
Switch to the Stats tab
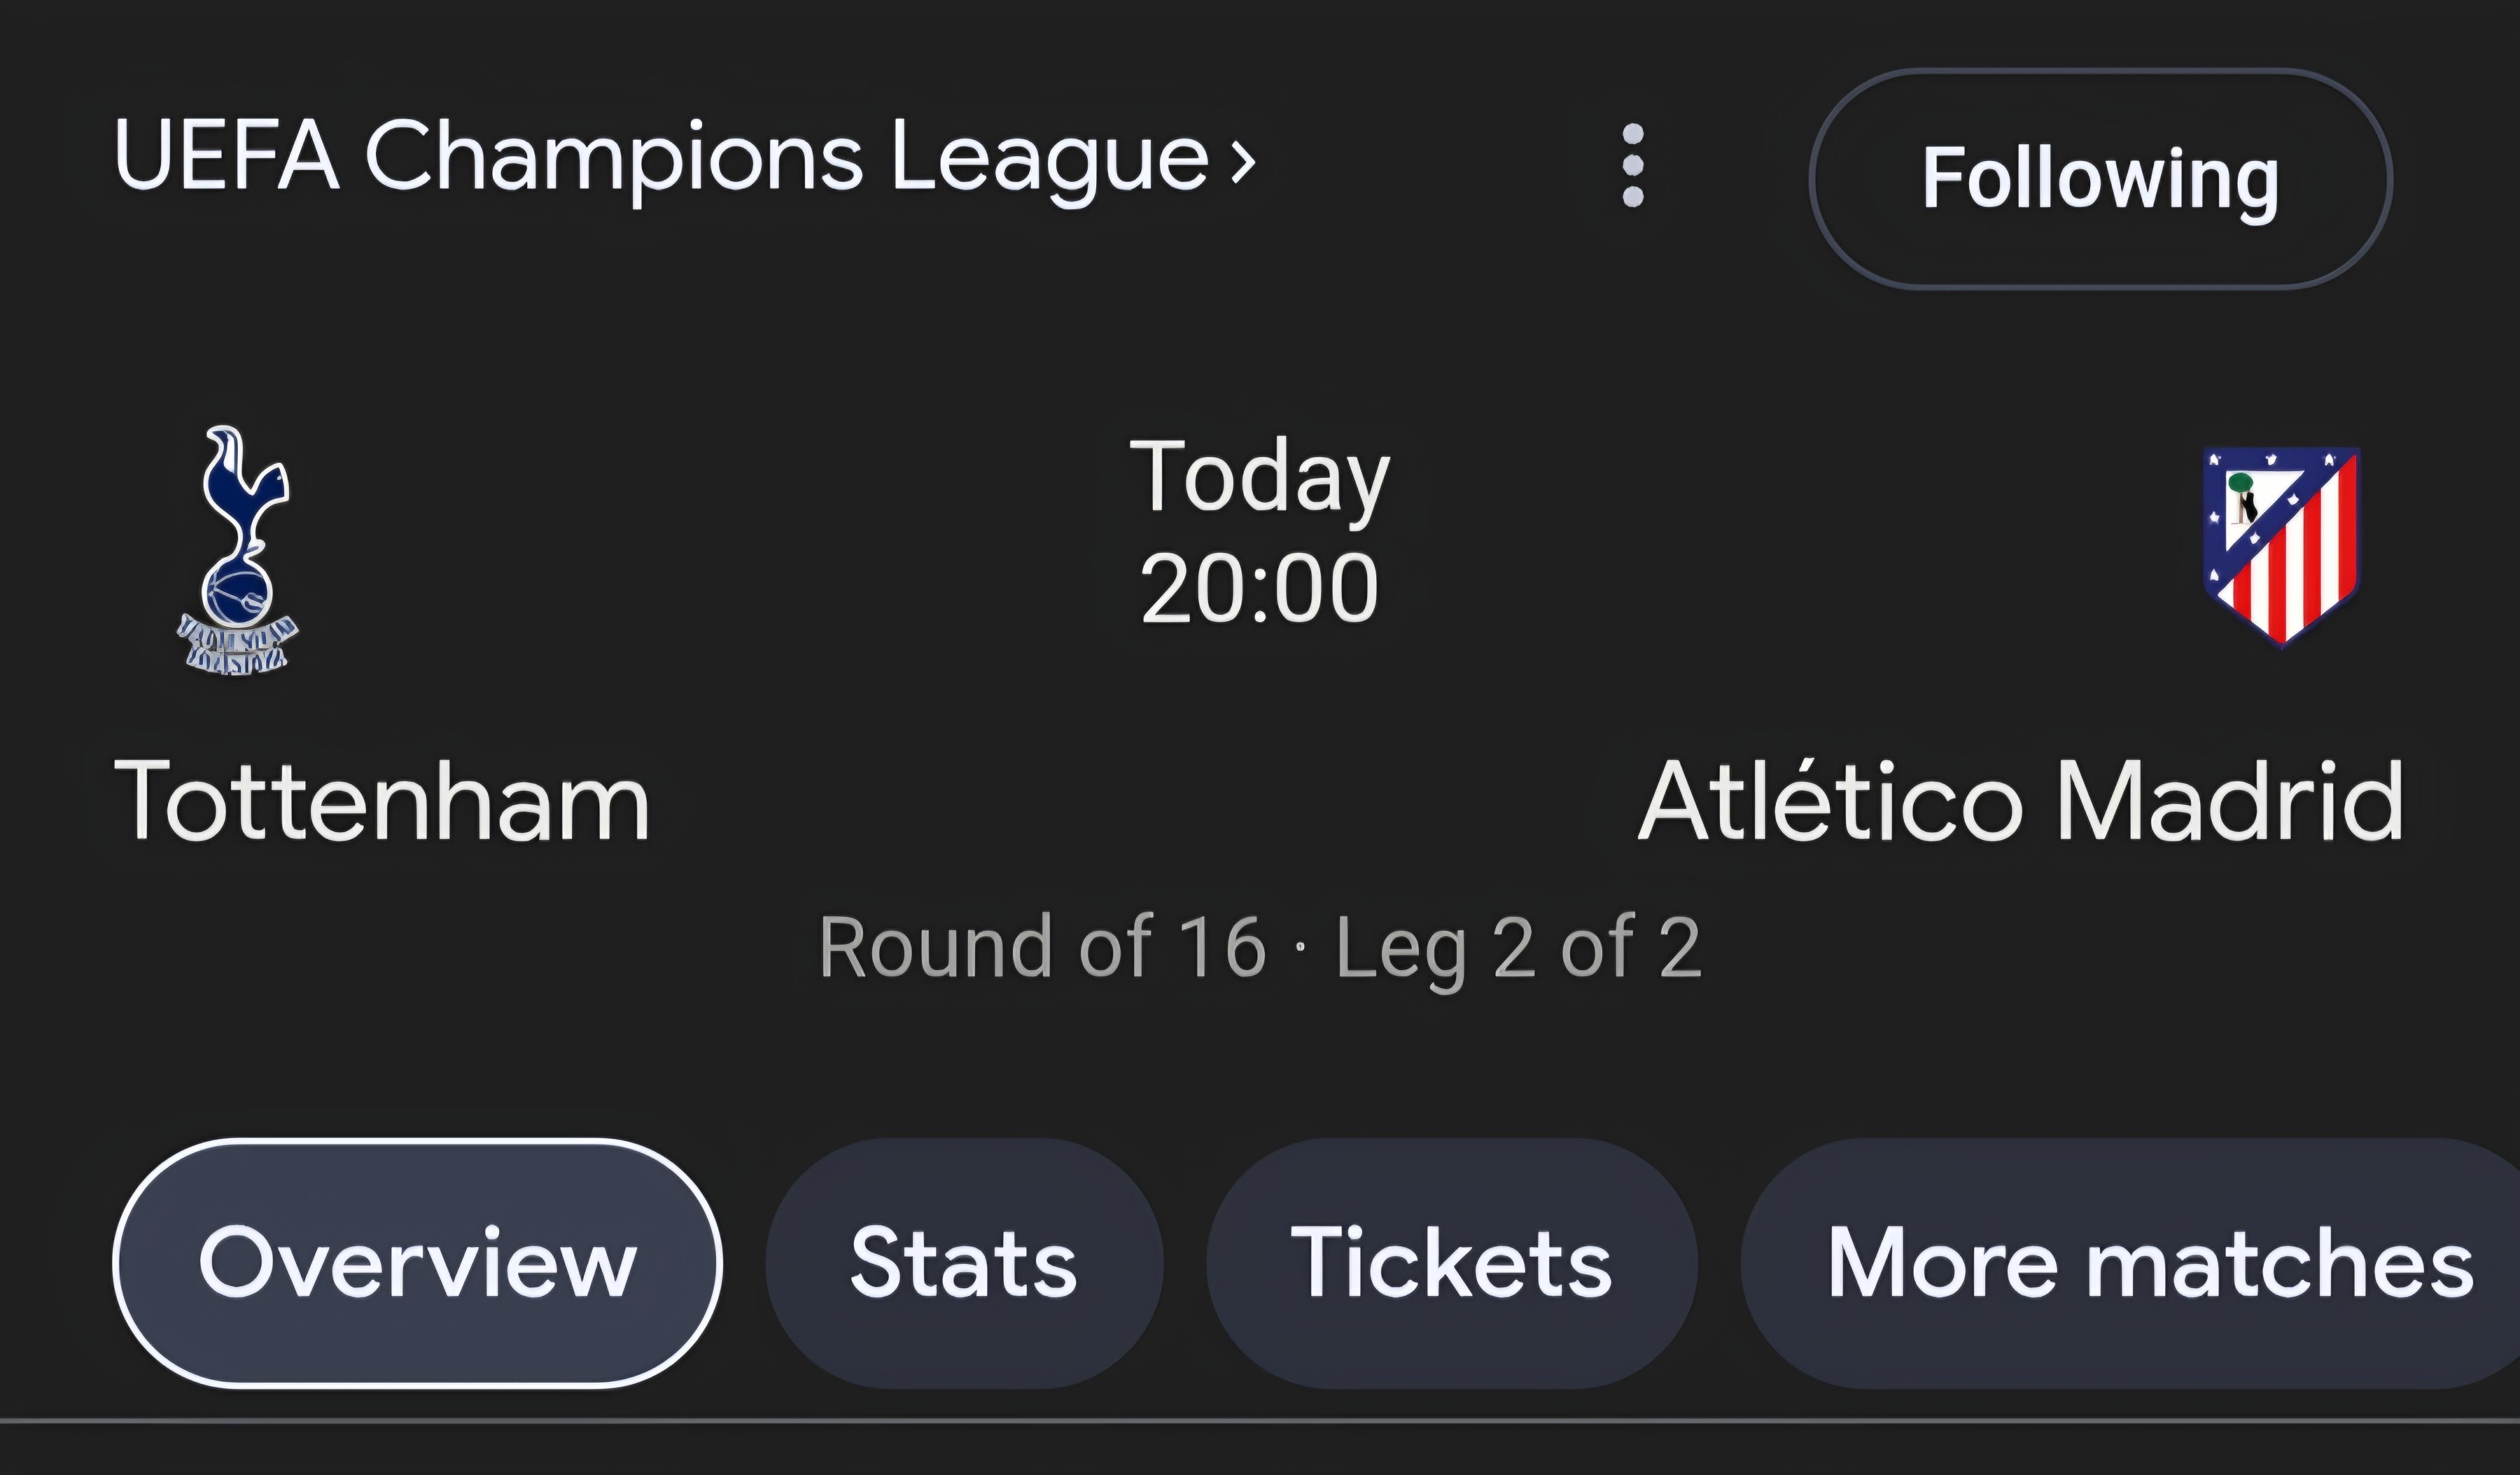pyautogui.click(x=964, y=1263)
